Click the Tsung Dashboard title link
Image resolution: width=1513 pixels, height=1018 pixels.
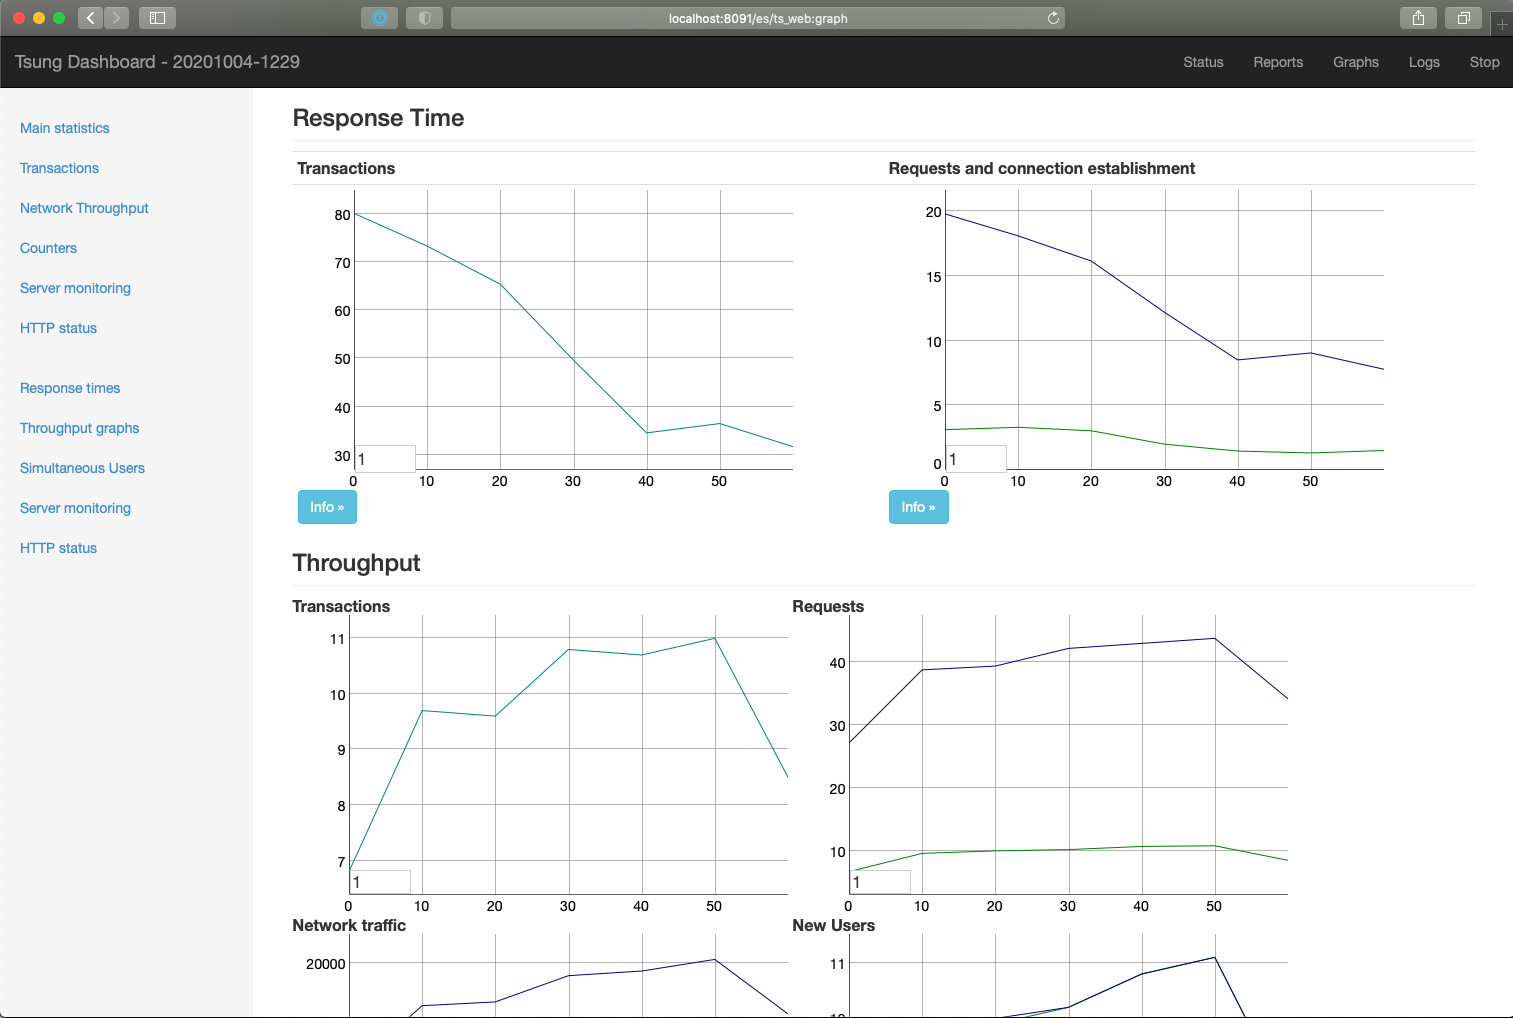point(157,62)
